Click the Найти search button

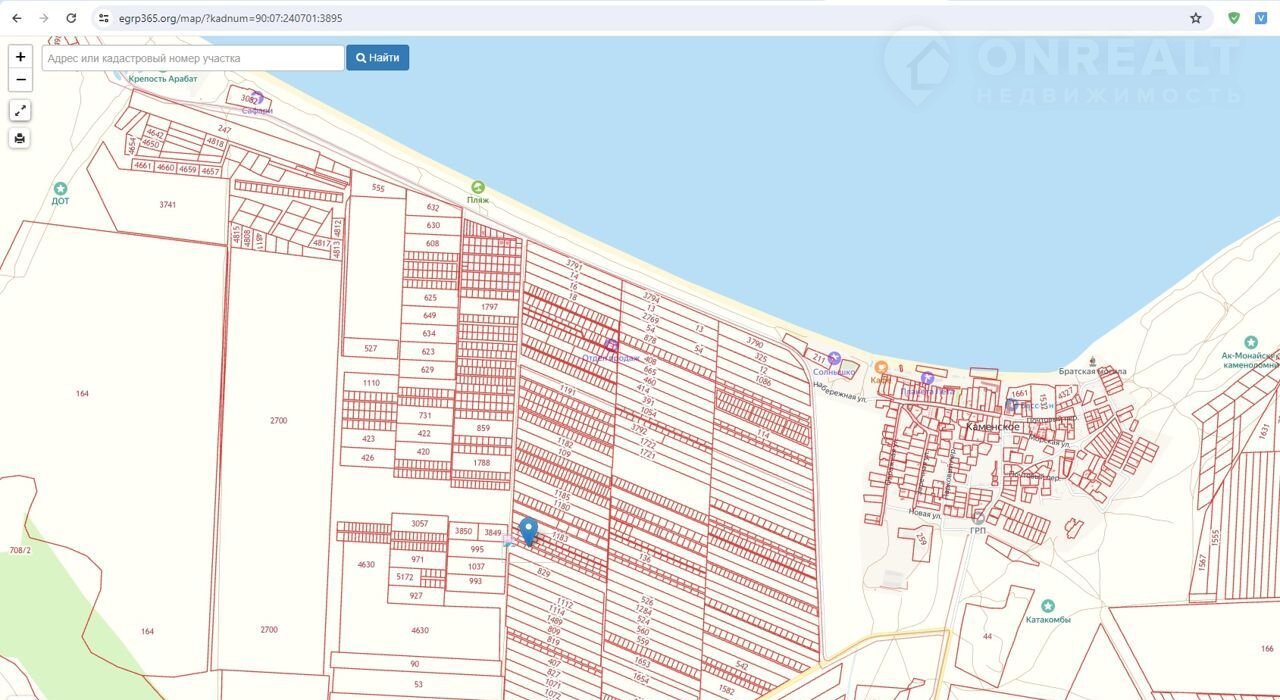pyautogui.click(x=377, y=58)
